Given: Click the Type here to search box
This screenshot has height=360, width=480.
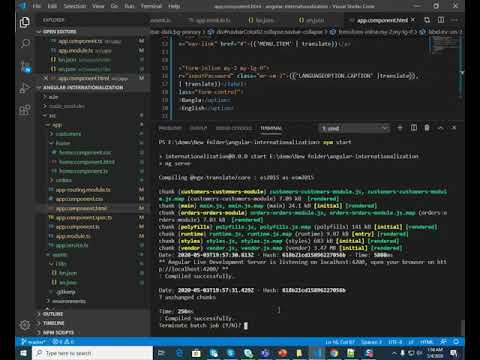Looking at the screenshot, I should [x=92, y=353].
